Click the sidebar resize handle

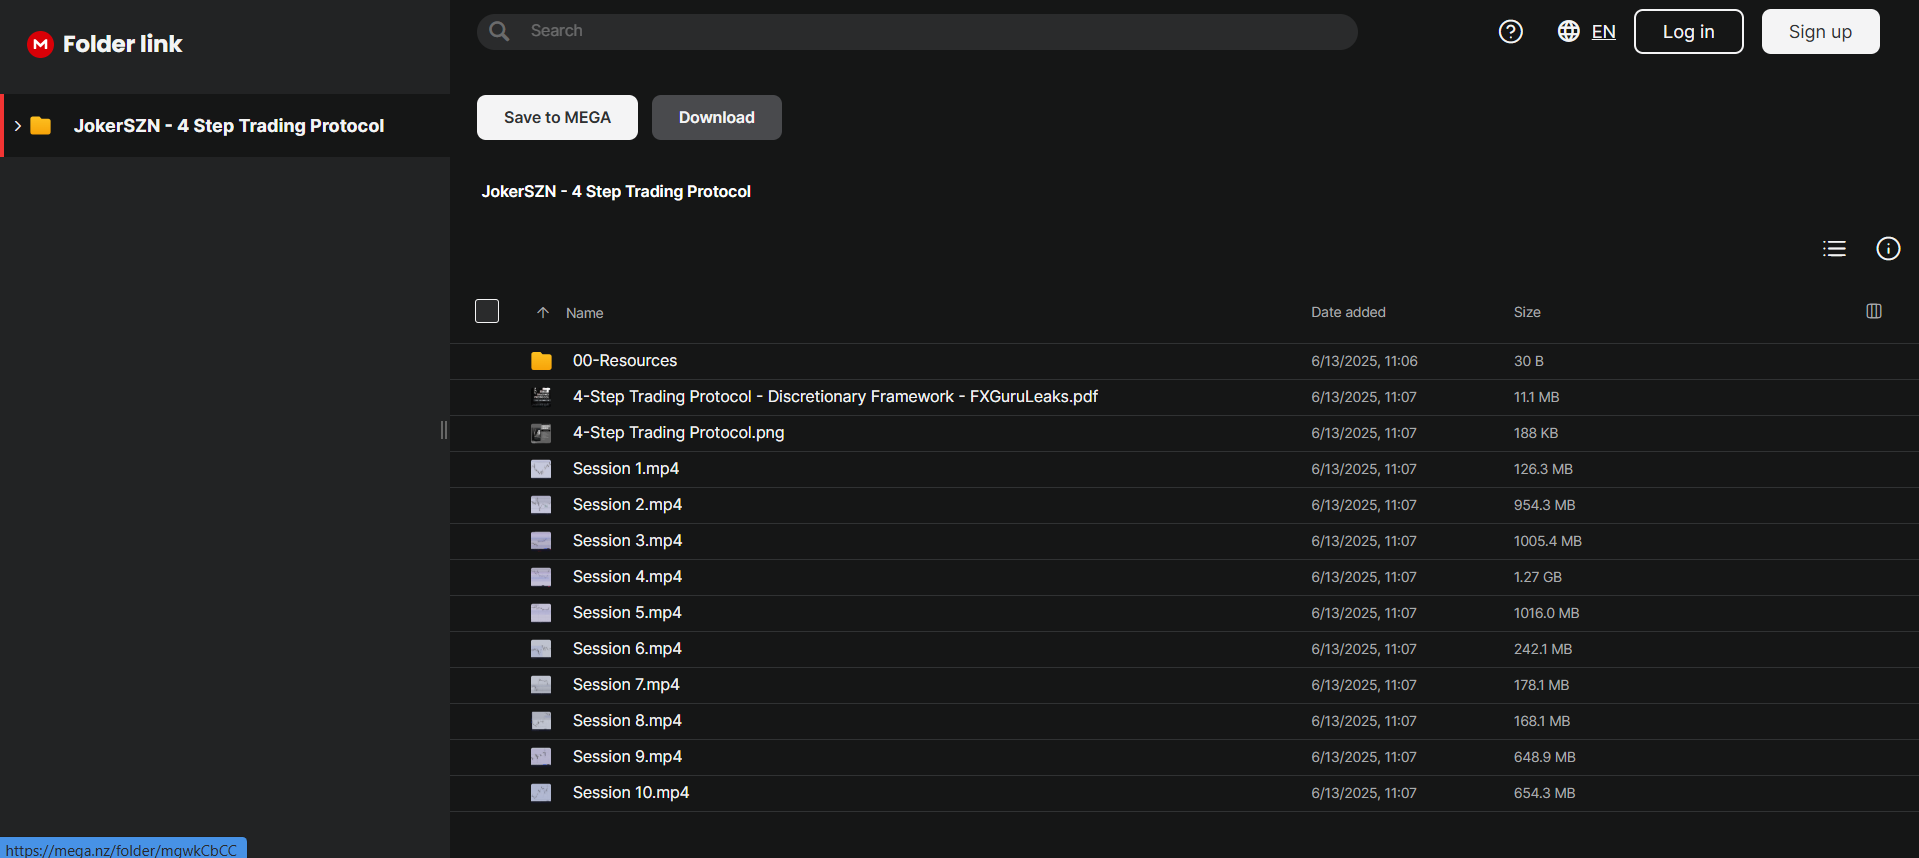point(444,430)
